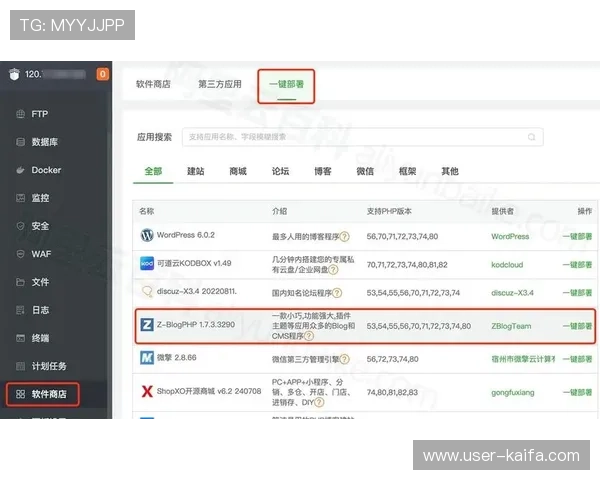
Task: Click the 日志 log icon
Action: click(20, 310)
